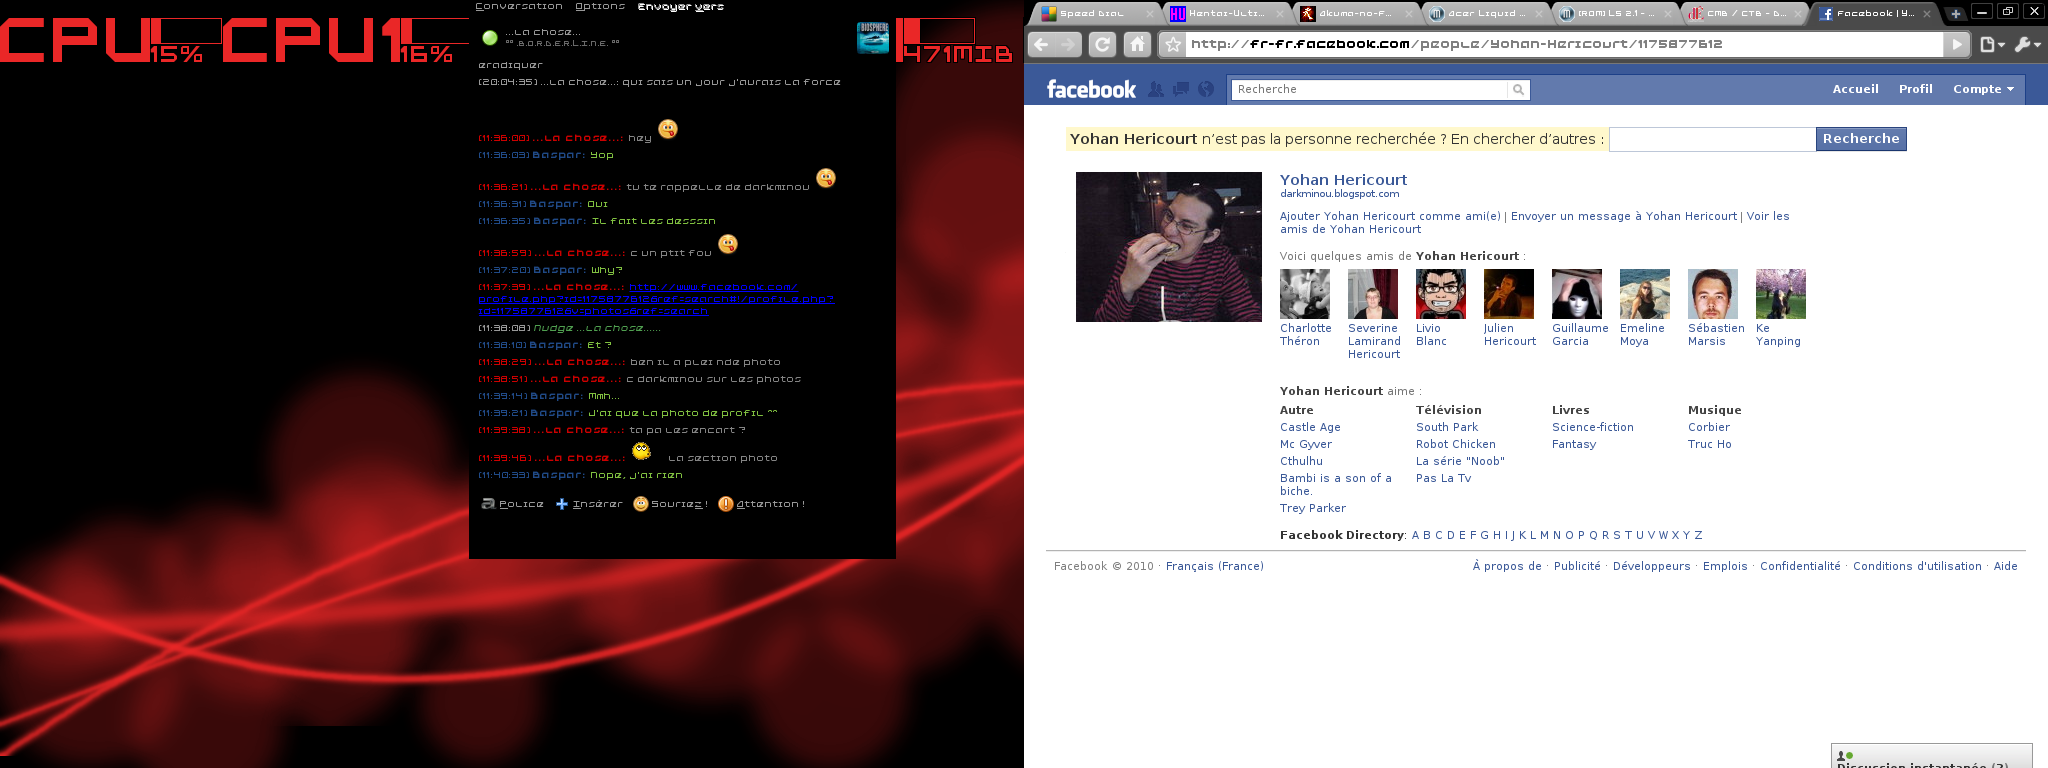Click the Insérer plus button in chat
Image resolution: width=2048 pixels, height=768 pixels.
tap(589, 504)
